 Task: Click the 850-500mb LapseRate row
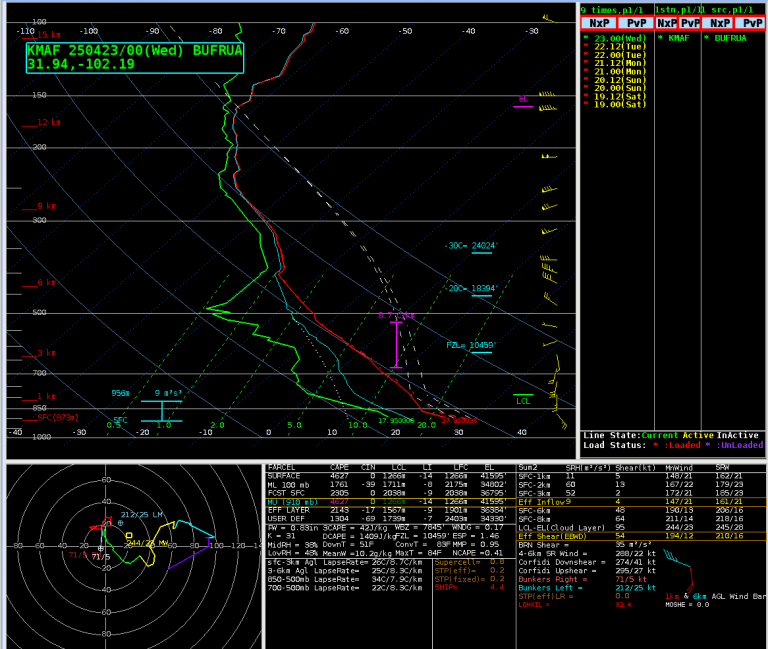[x=345, y=579]
